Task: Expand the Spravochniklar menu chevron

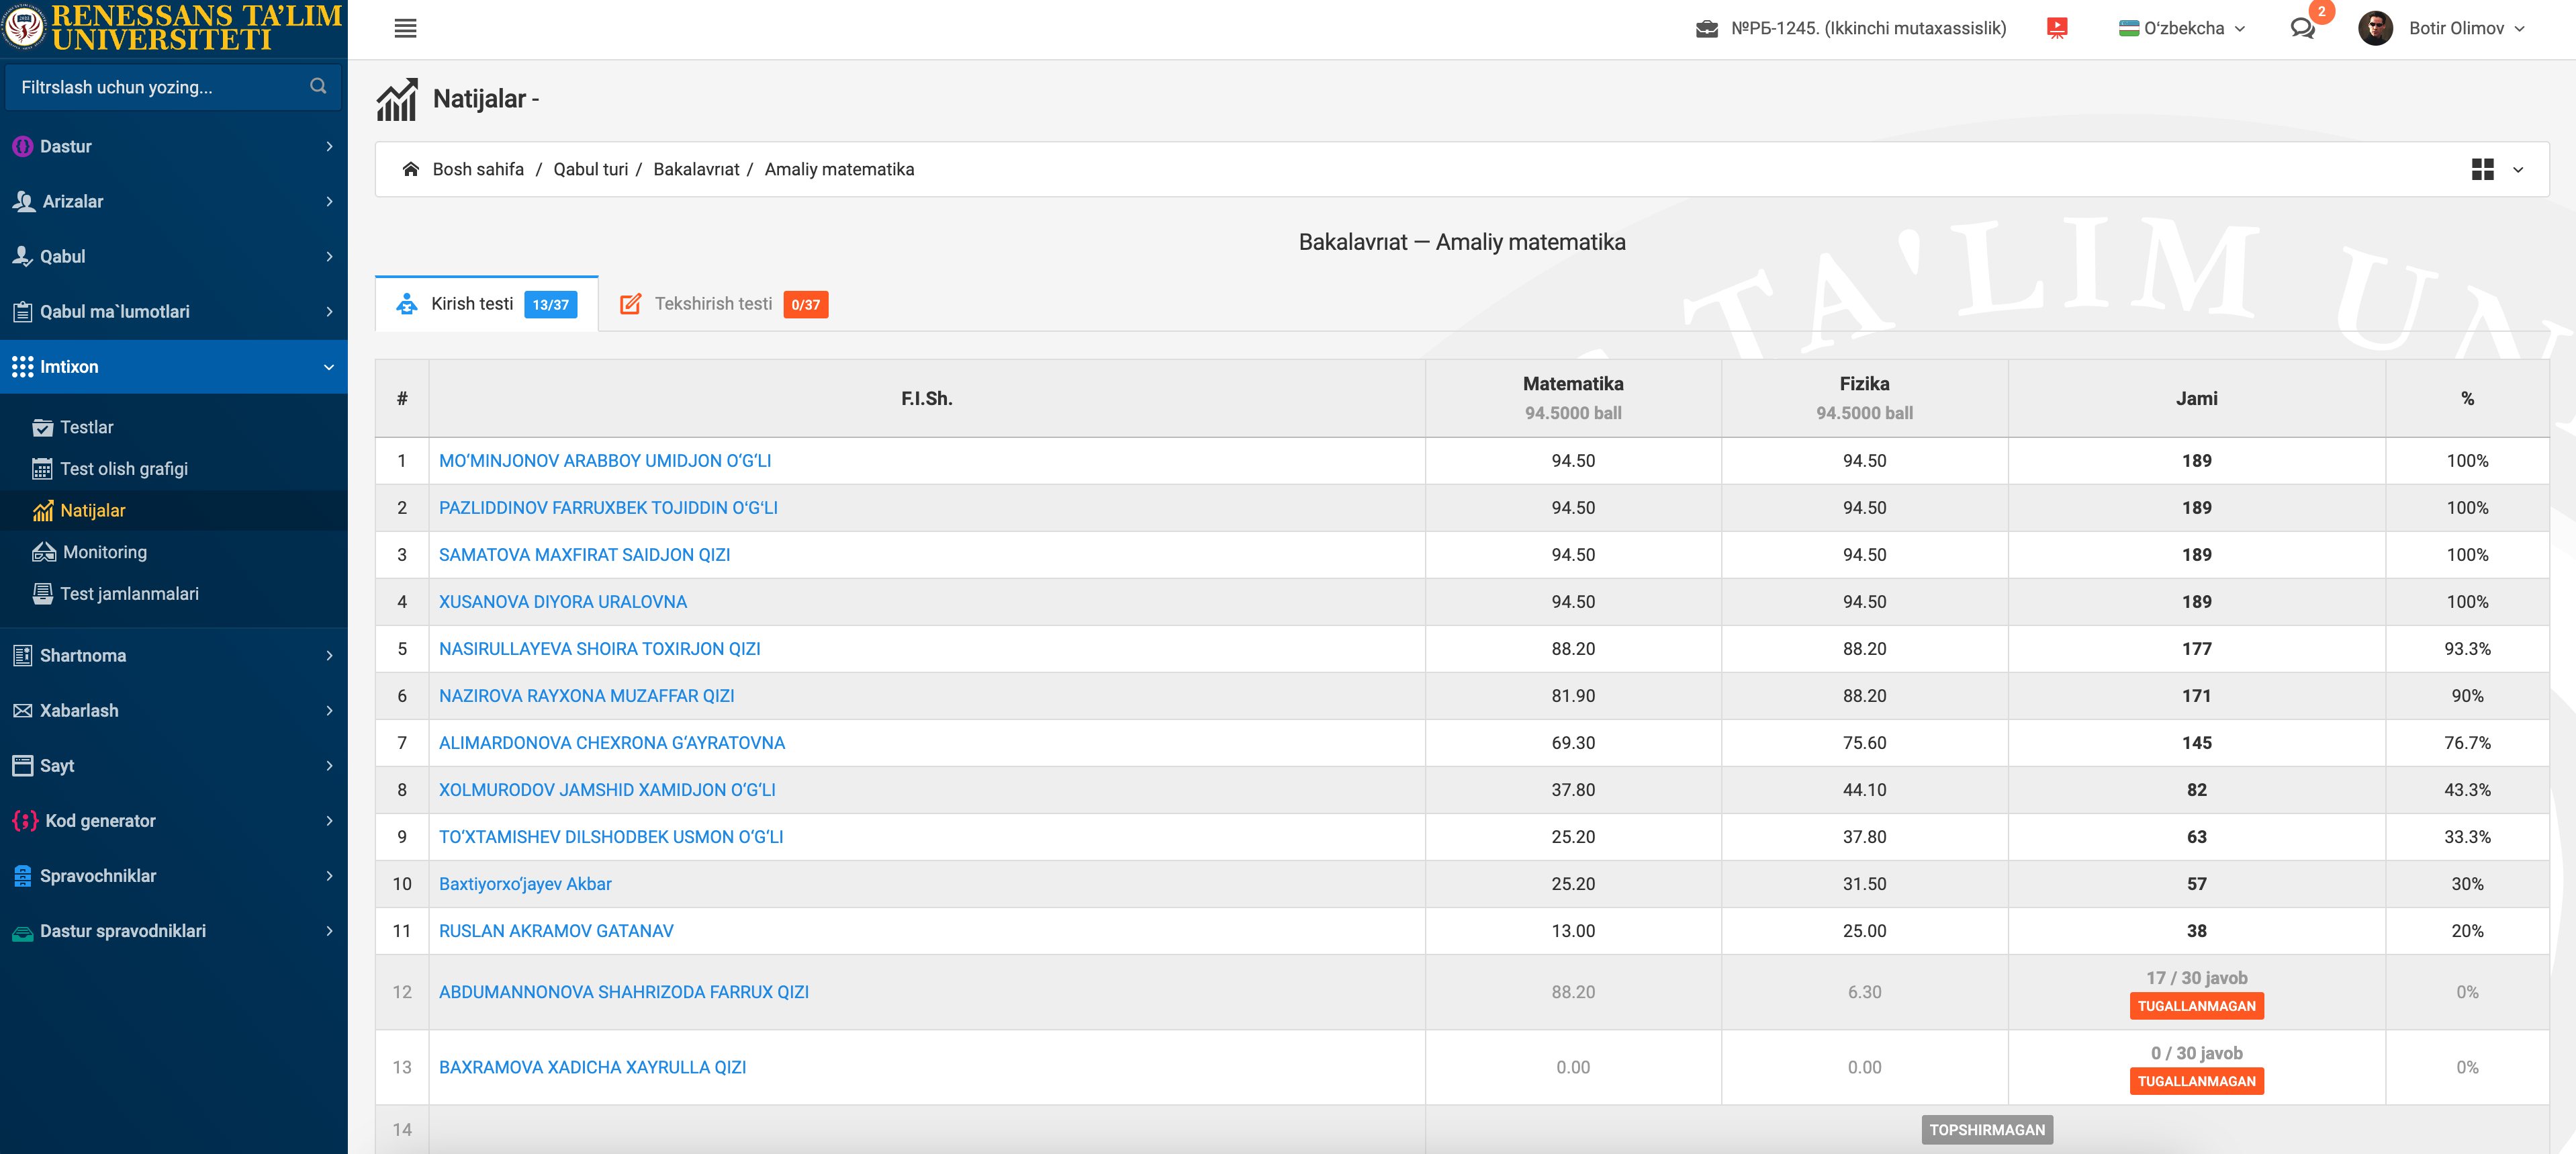Action: pos(329,875)
